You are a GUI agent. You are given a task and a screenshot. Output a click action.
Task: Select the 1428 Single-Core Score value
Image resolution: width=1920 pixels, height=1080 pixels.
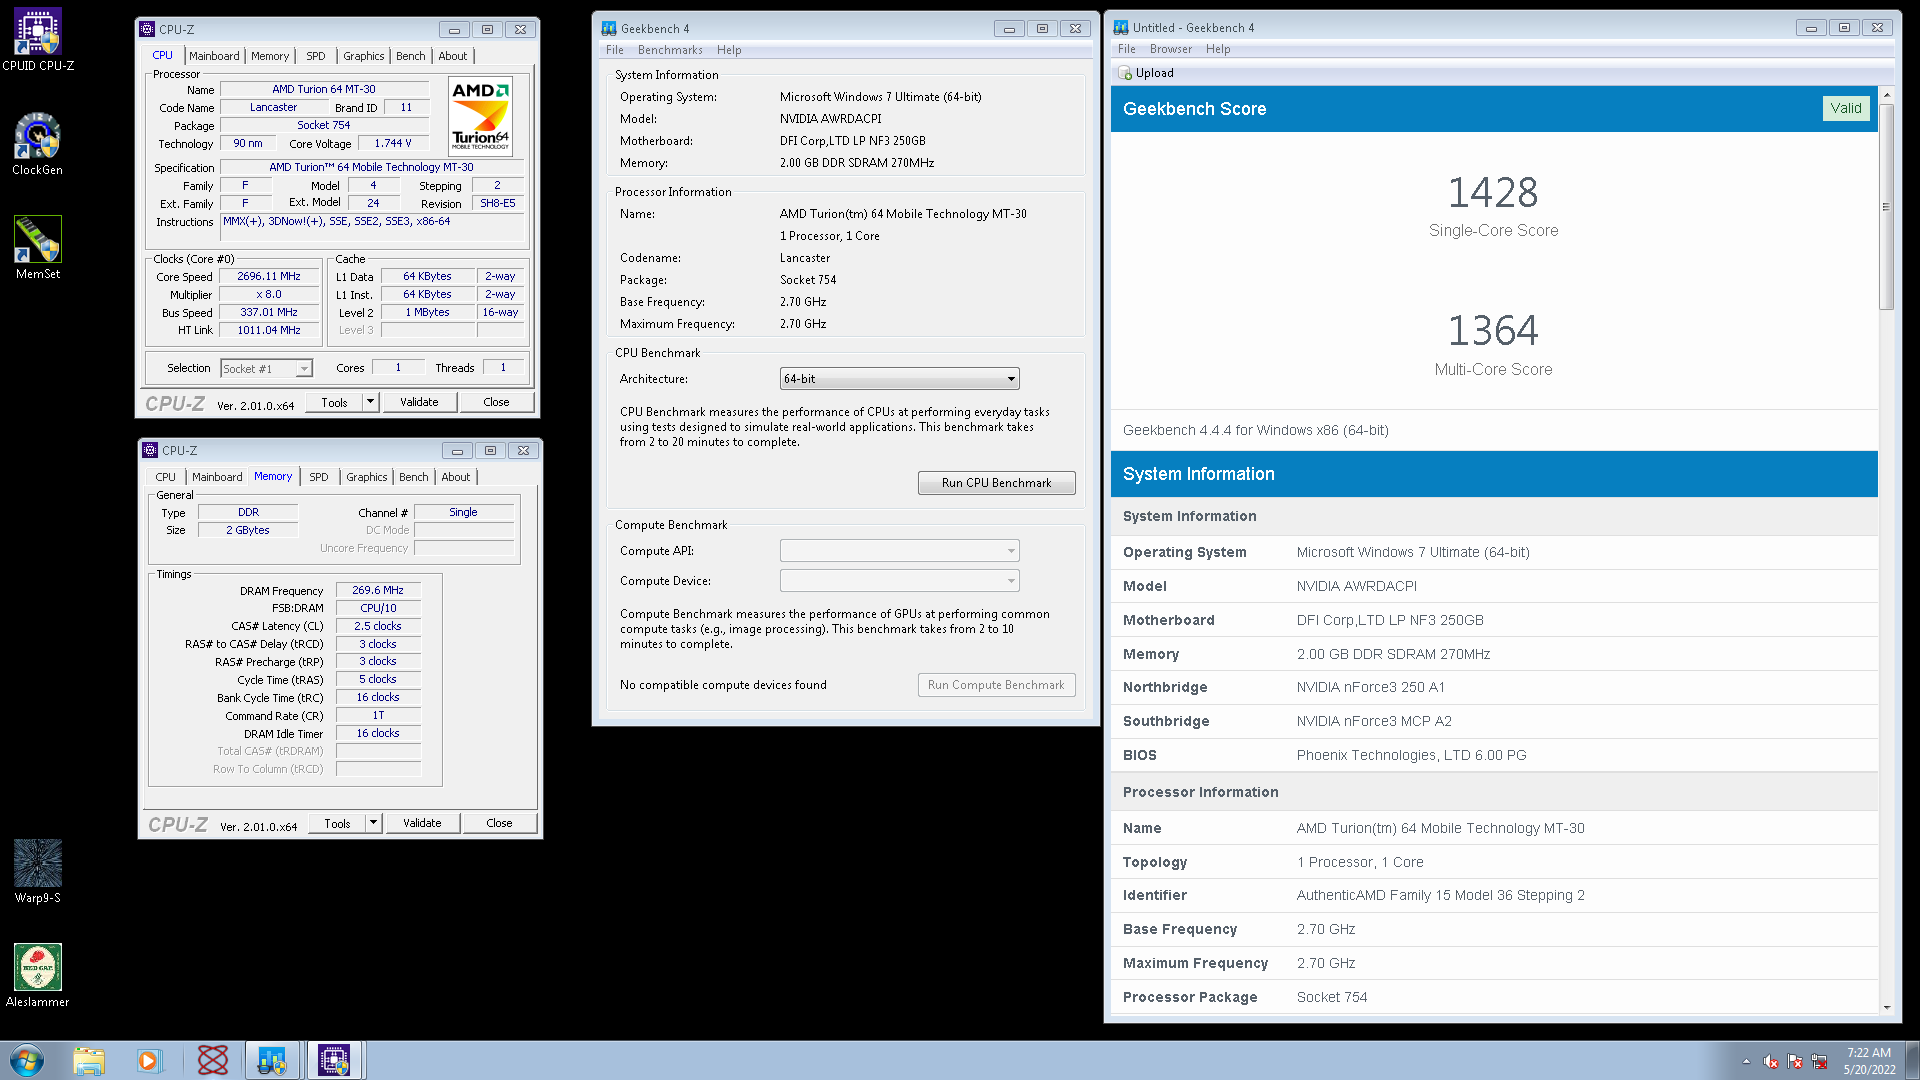1493,192
